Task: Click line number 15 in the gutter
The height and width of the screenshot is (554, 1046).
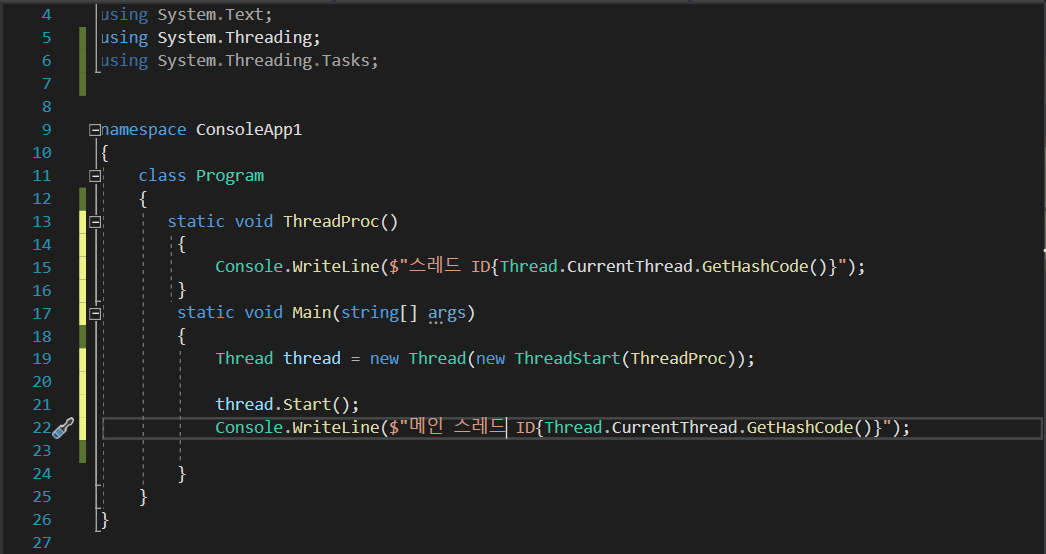Action: pyautogui.click(x=42, y=268)
